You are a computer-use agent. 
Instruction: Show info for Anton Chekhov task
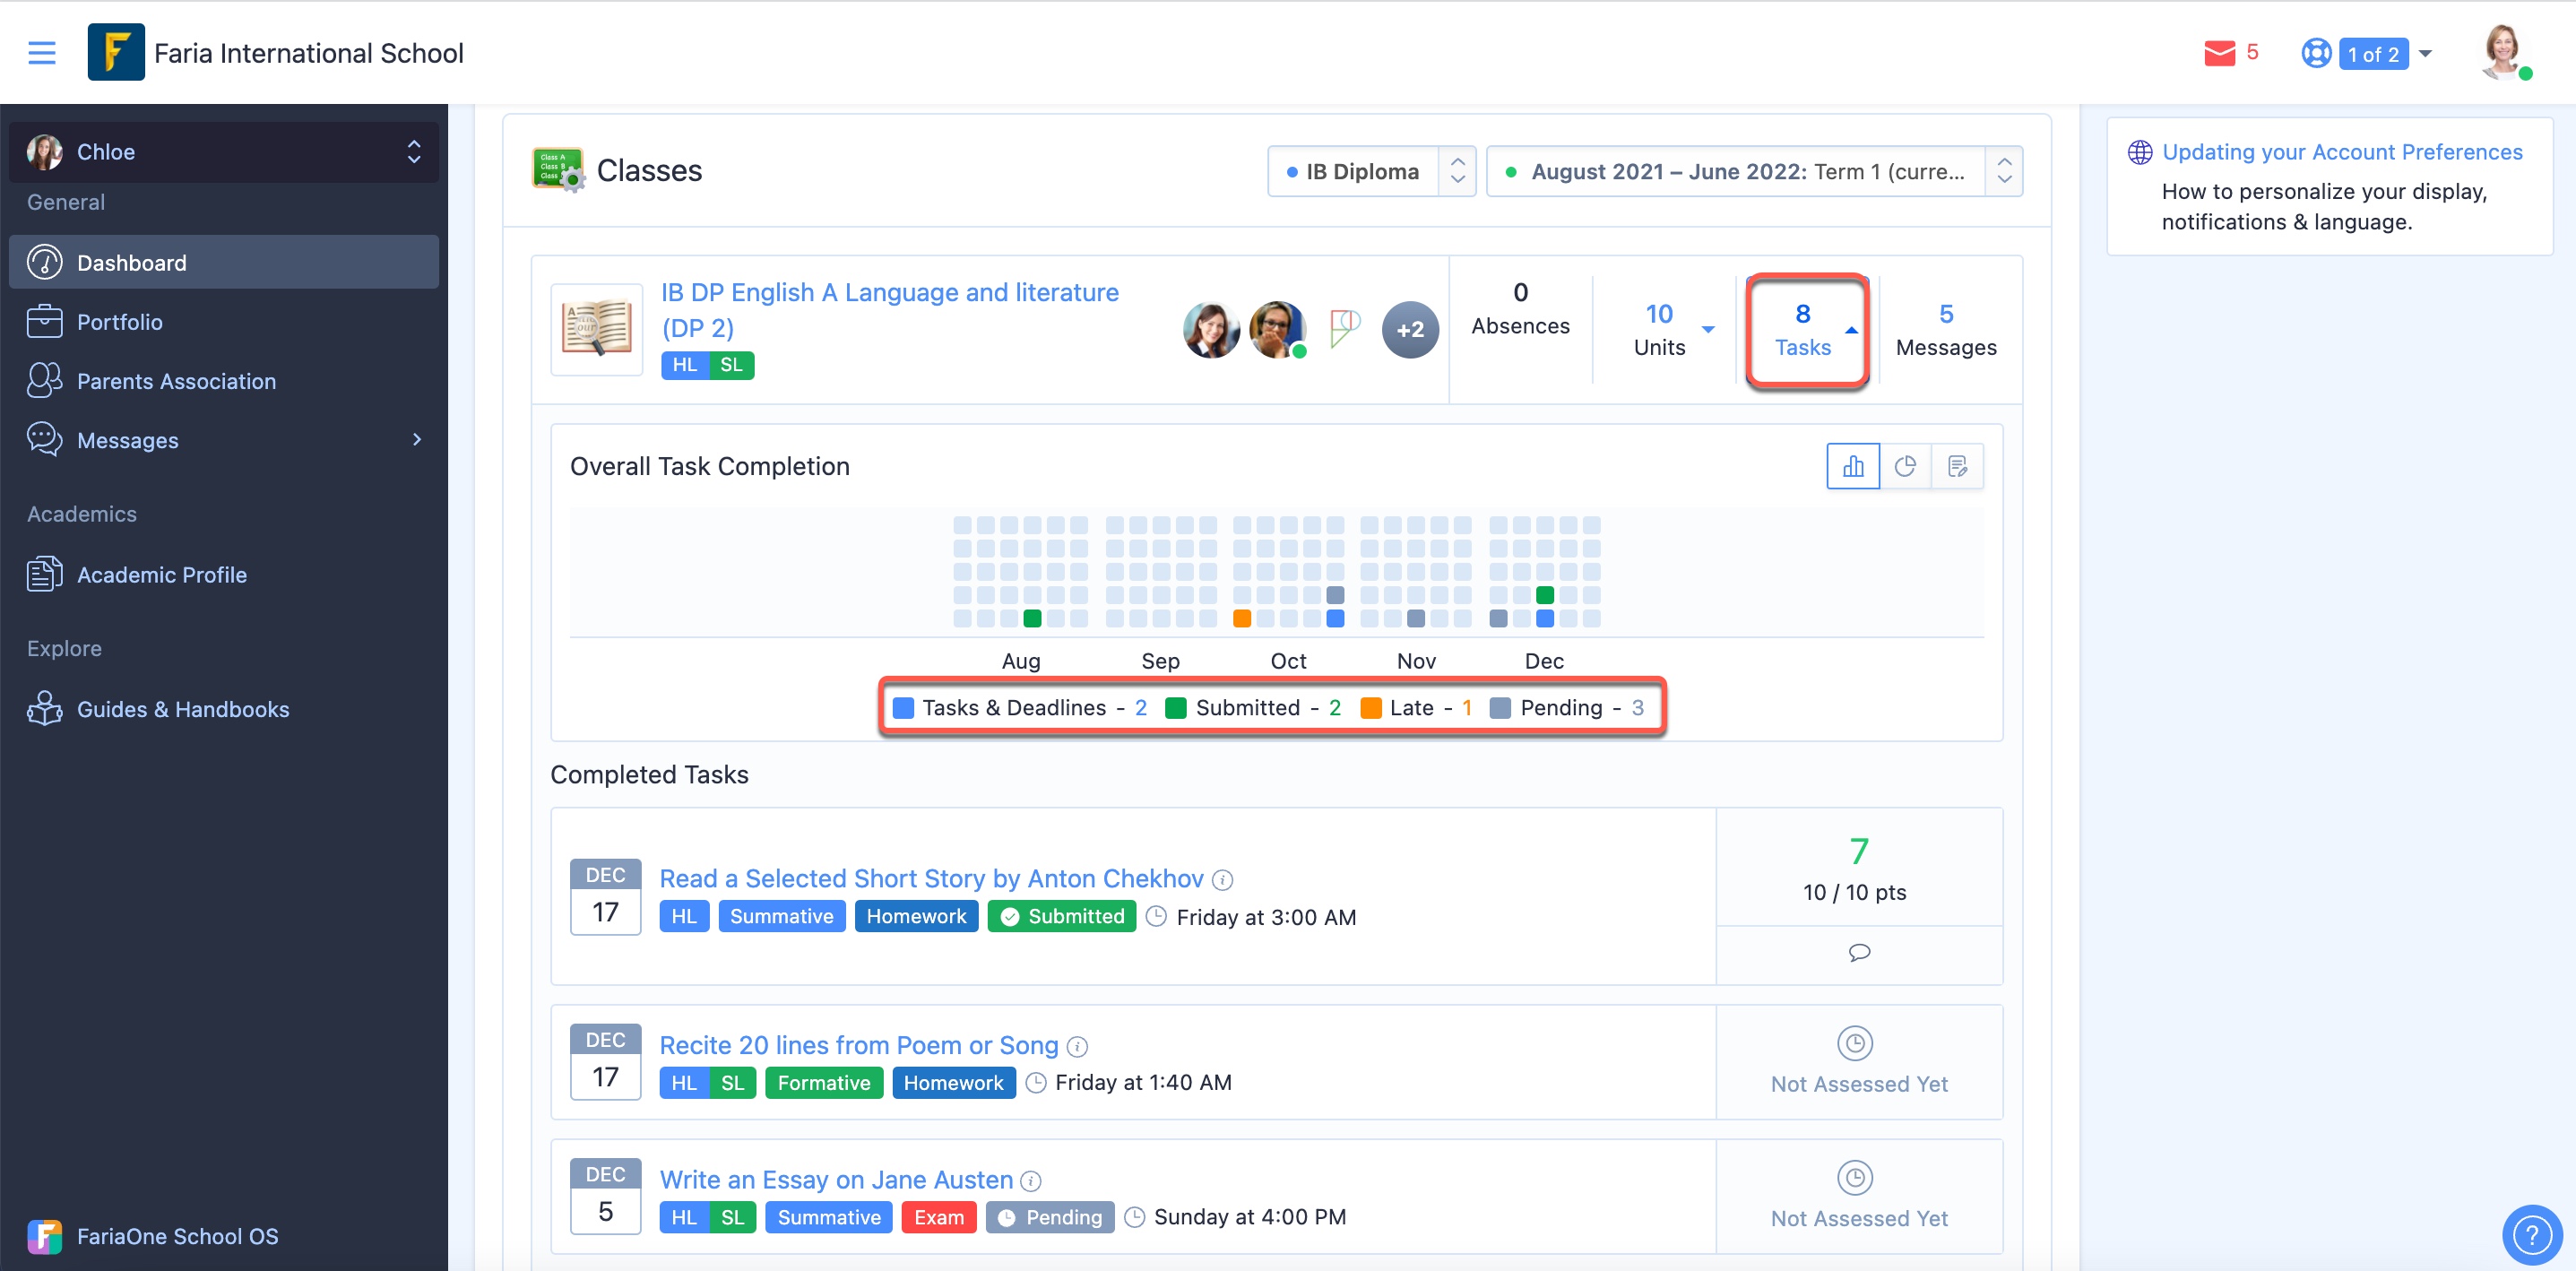click(x=1222, y=880)
